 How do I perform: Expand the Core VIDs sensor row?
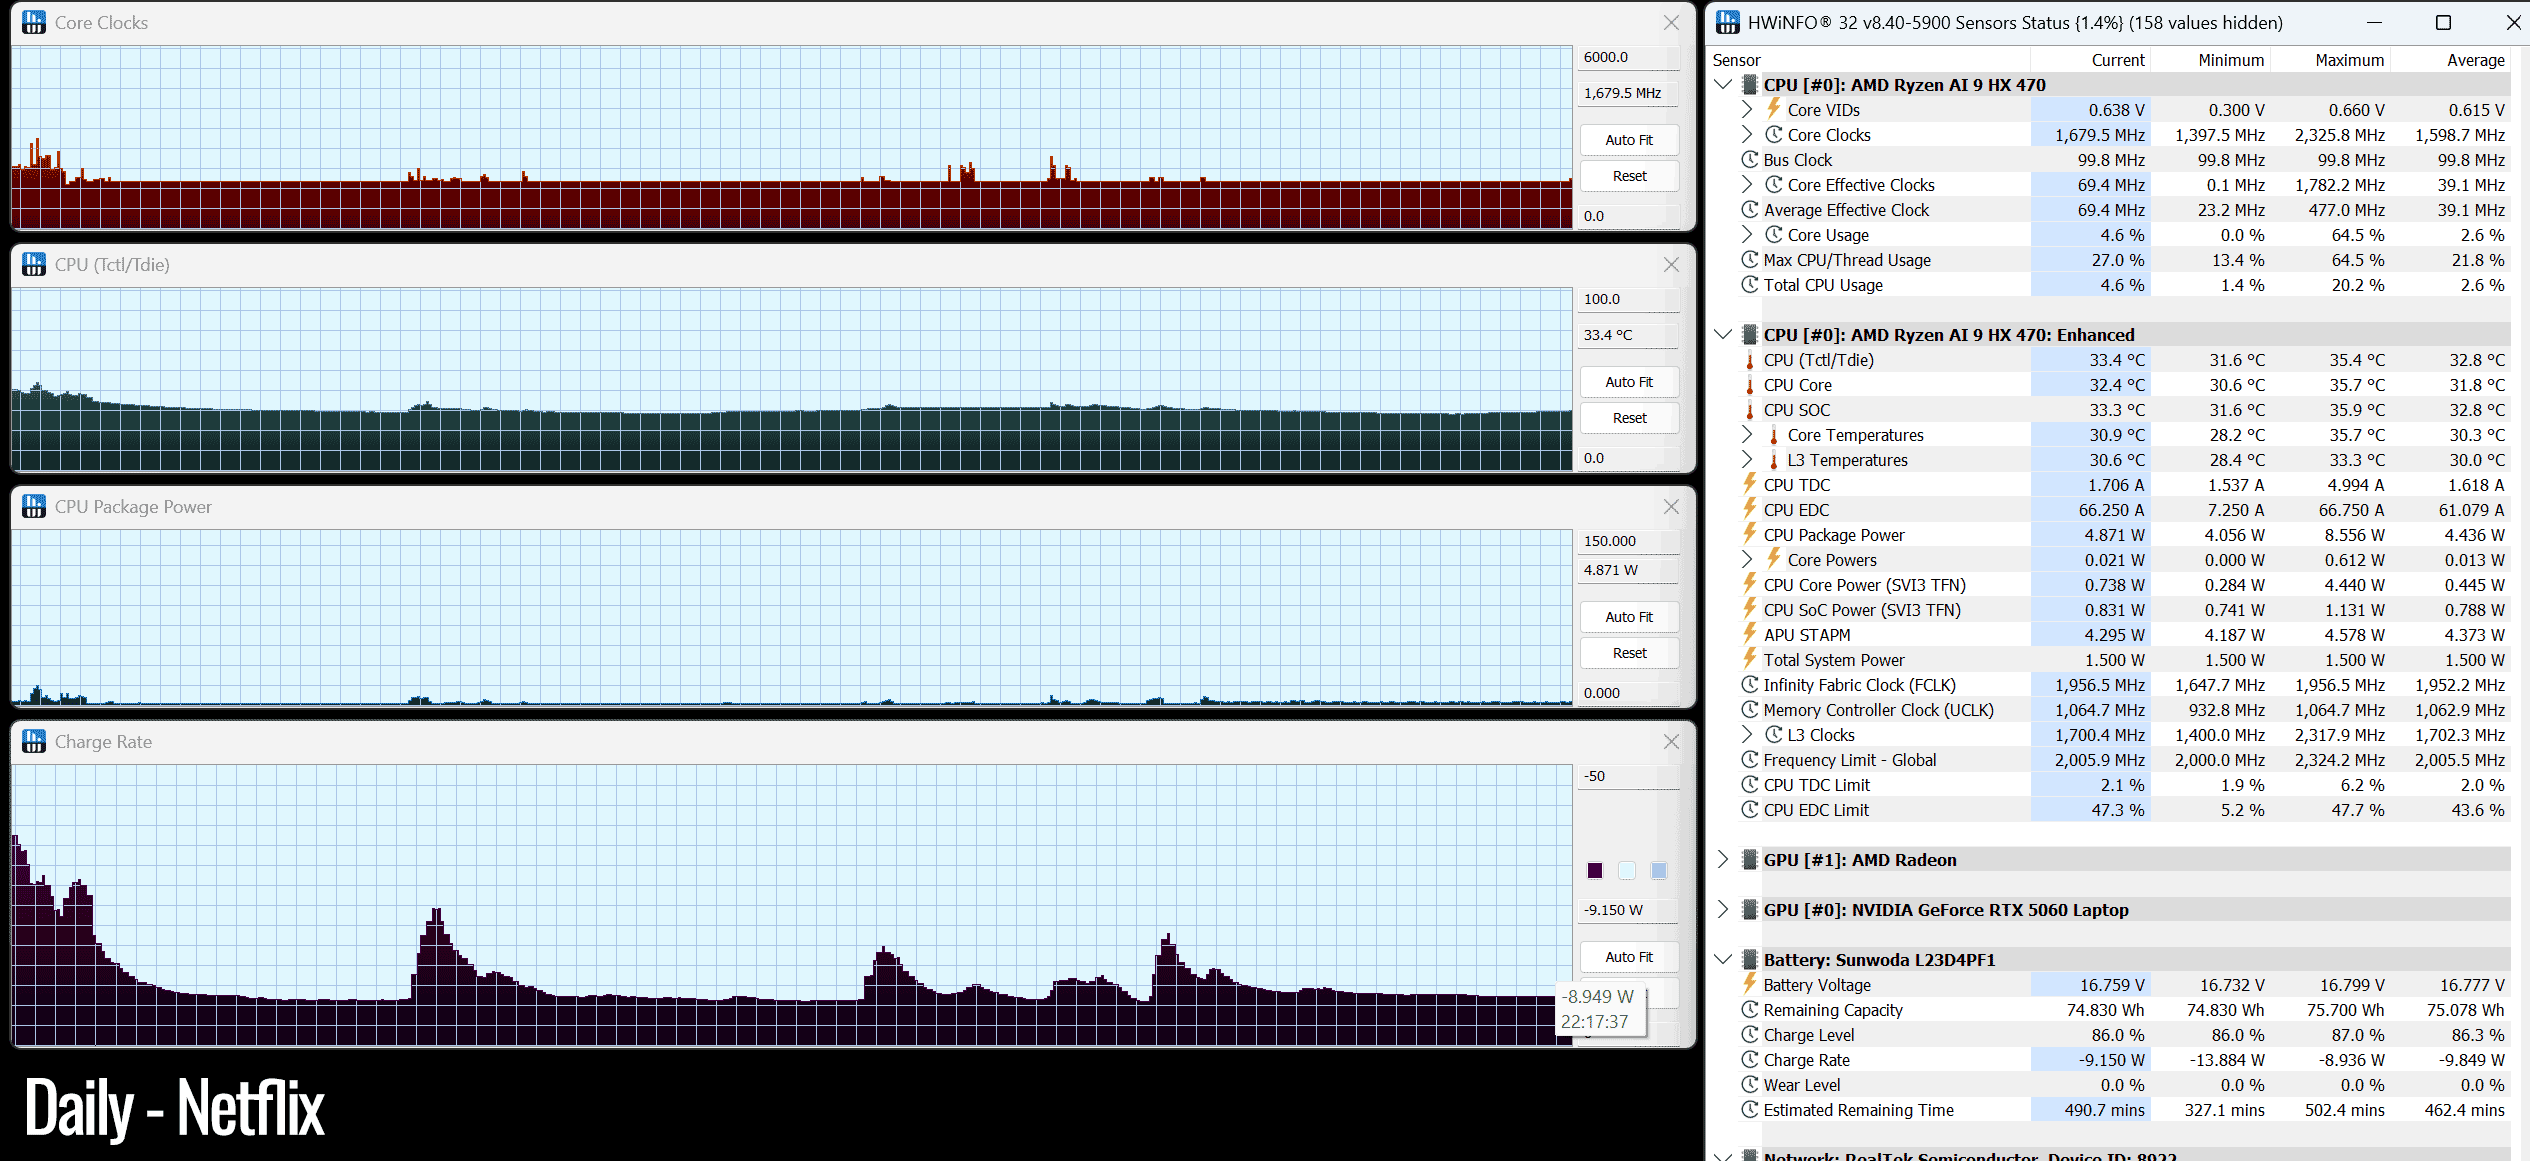point(1747,109)
